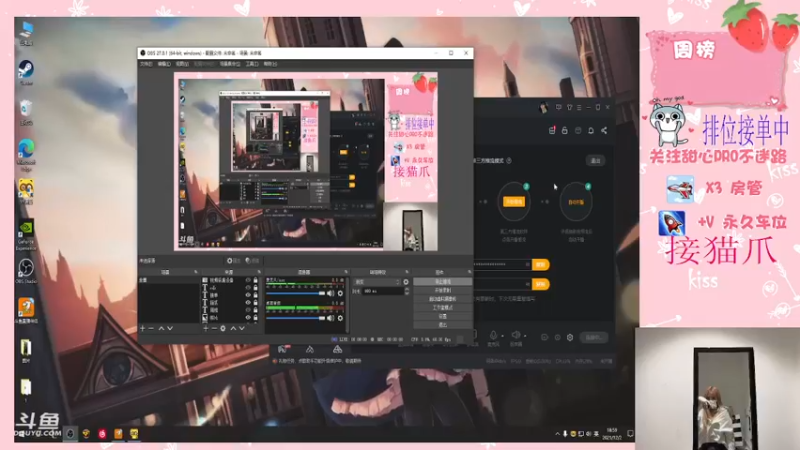Click 开始录制 button in OBS controls

443,290
